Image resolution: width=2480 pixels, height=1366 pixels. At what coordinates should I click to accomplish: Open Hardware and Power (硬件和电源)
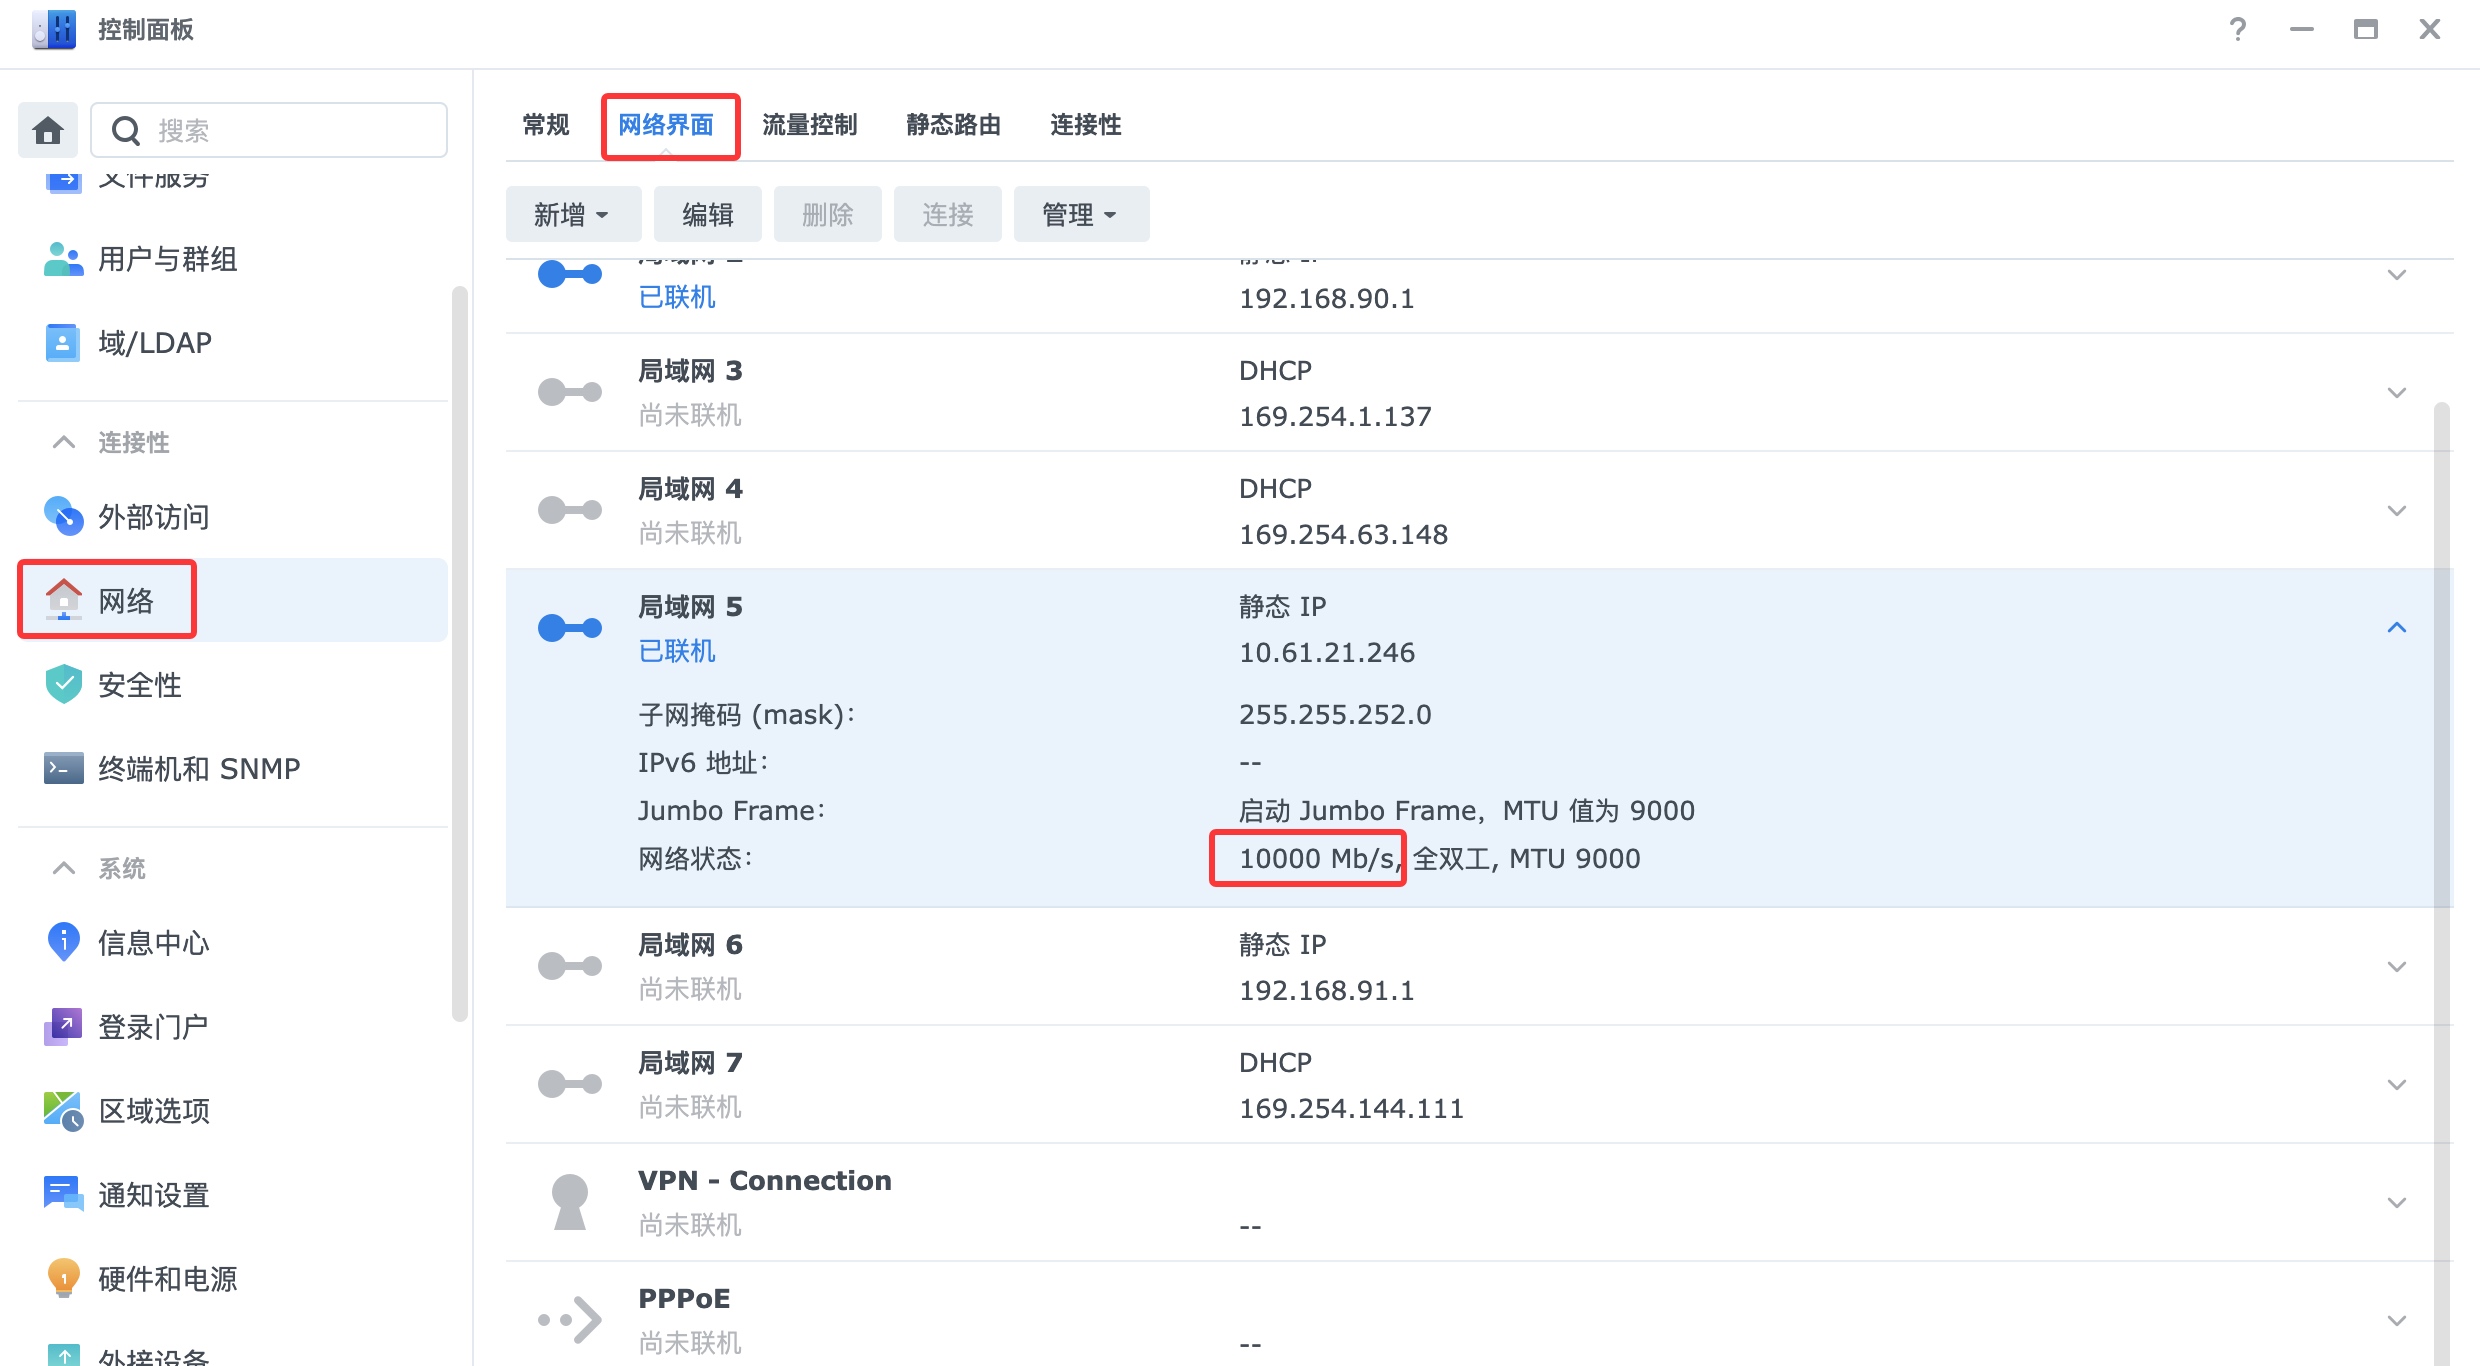pyautogui.click(x=167, y=1279)
